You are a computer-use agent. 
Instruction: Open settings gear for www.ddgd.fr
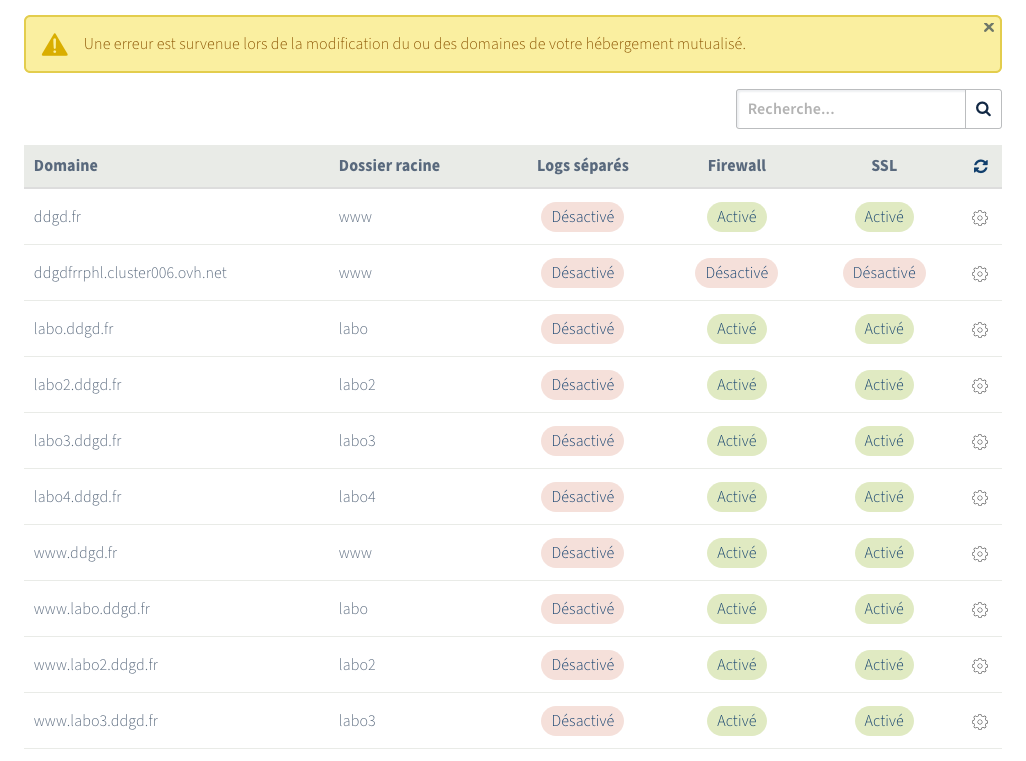point(980,554)
